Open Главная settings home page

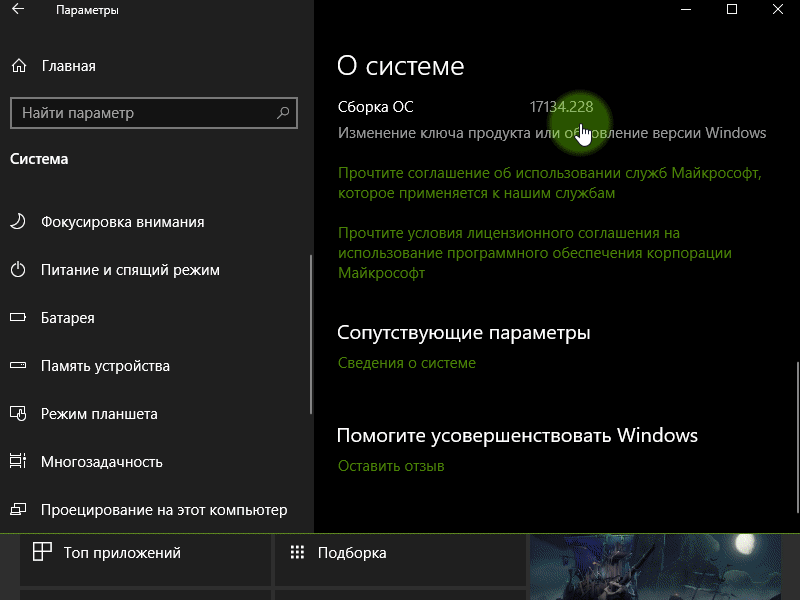[68, 66]
